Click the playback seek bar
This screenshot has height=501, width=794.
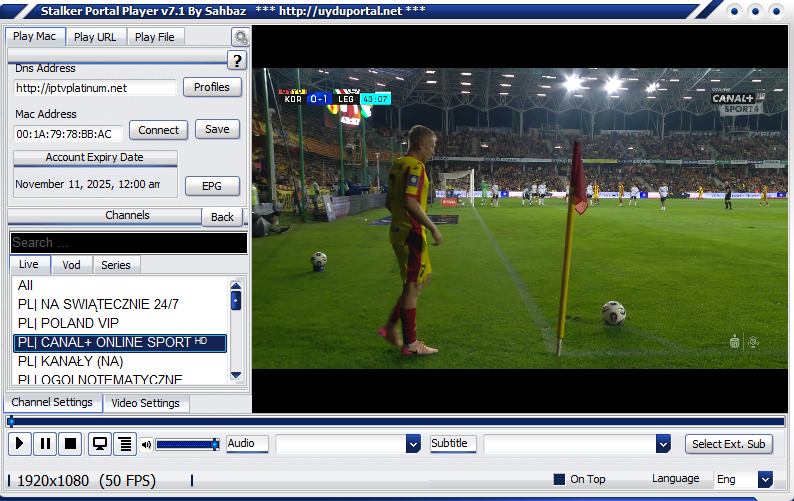(x=396, y=421)
